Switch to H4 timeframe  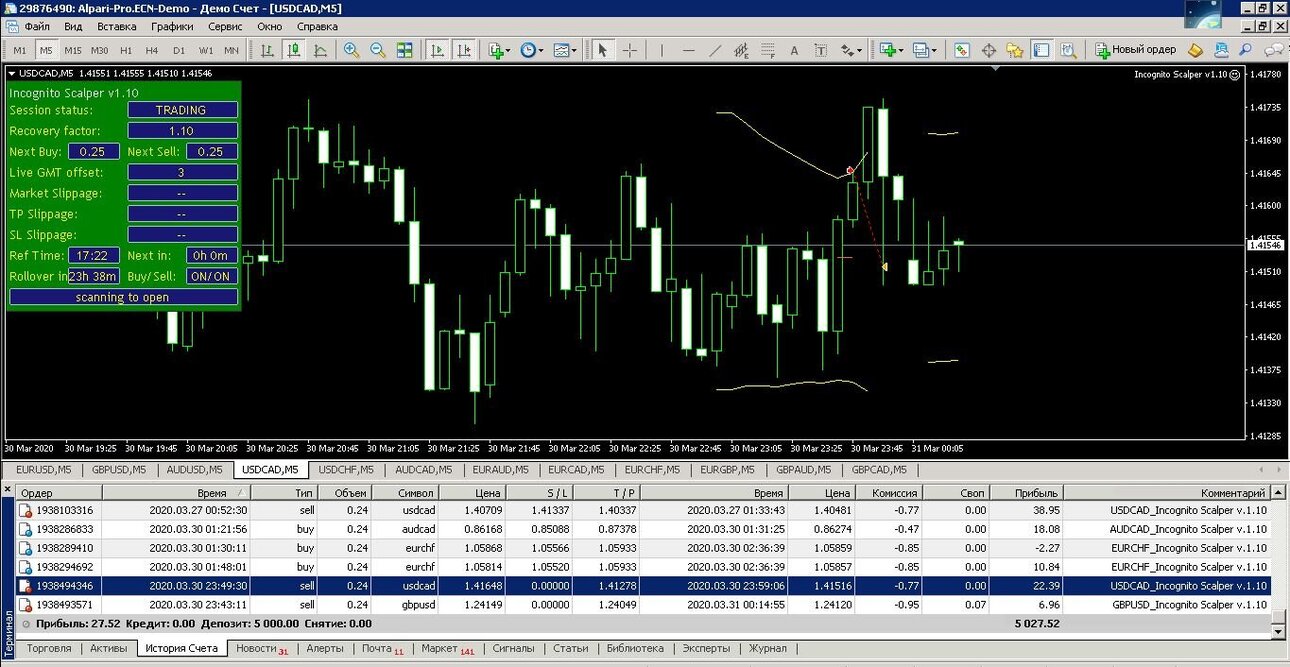(152, 50)
